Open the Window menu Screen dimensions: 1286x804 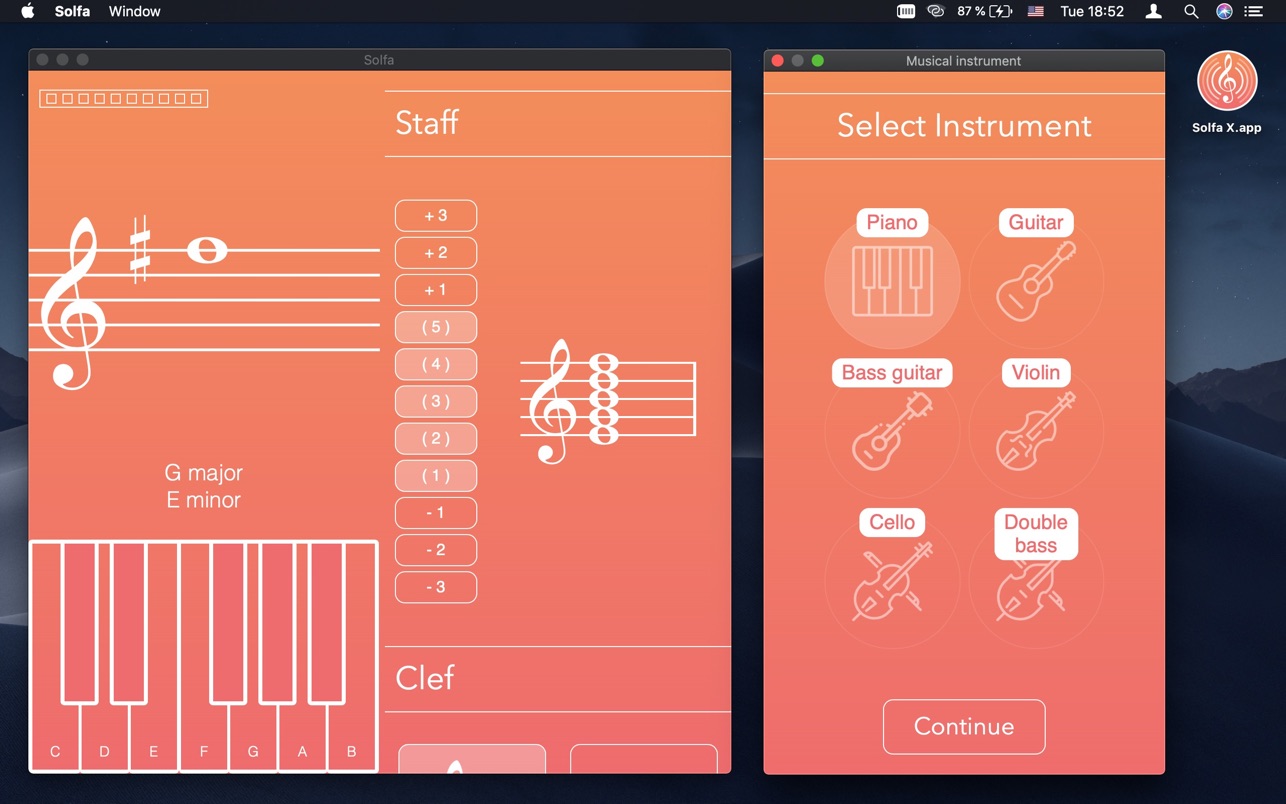click(135, 12)
